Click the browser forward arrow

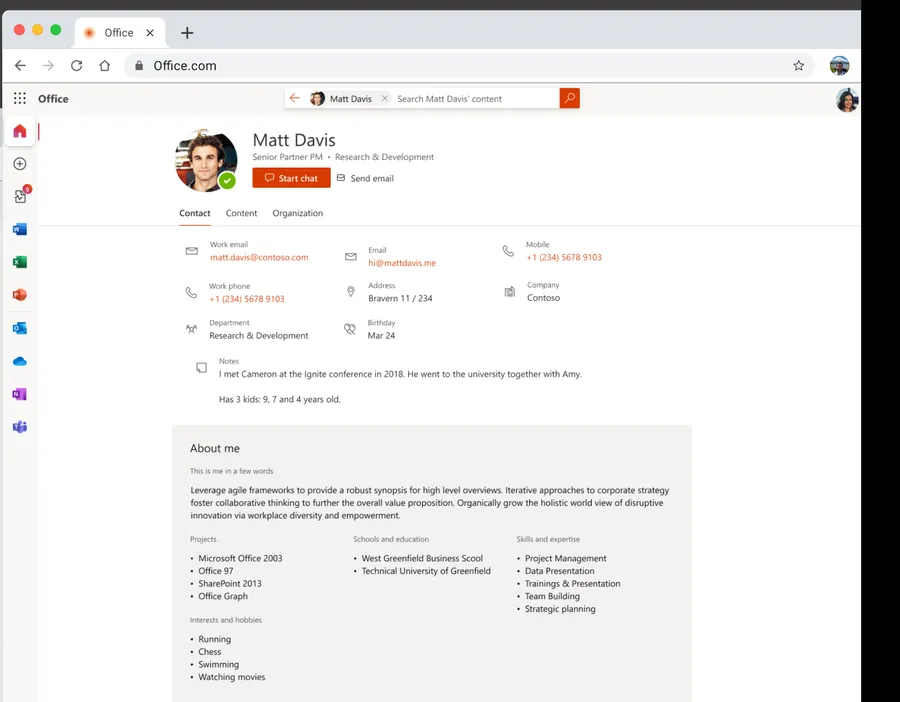pos(48,65)
